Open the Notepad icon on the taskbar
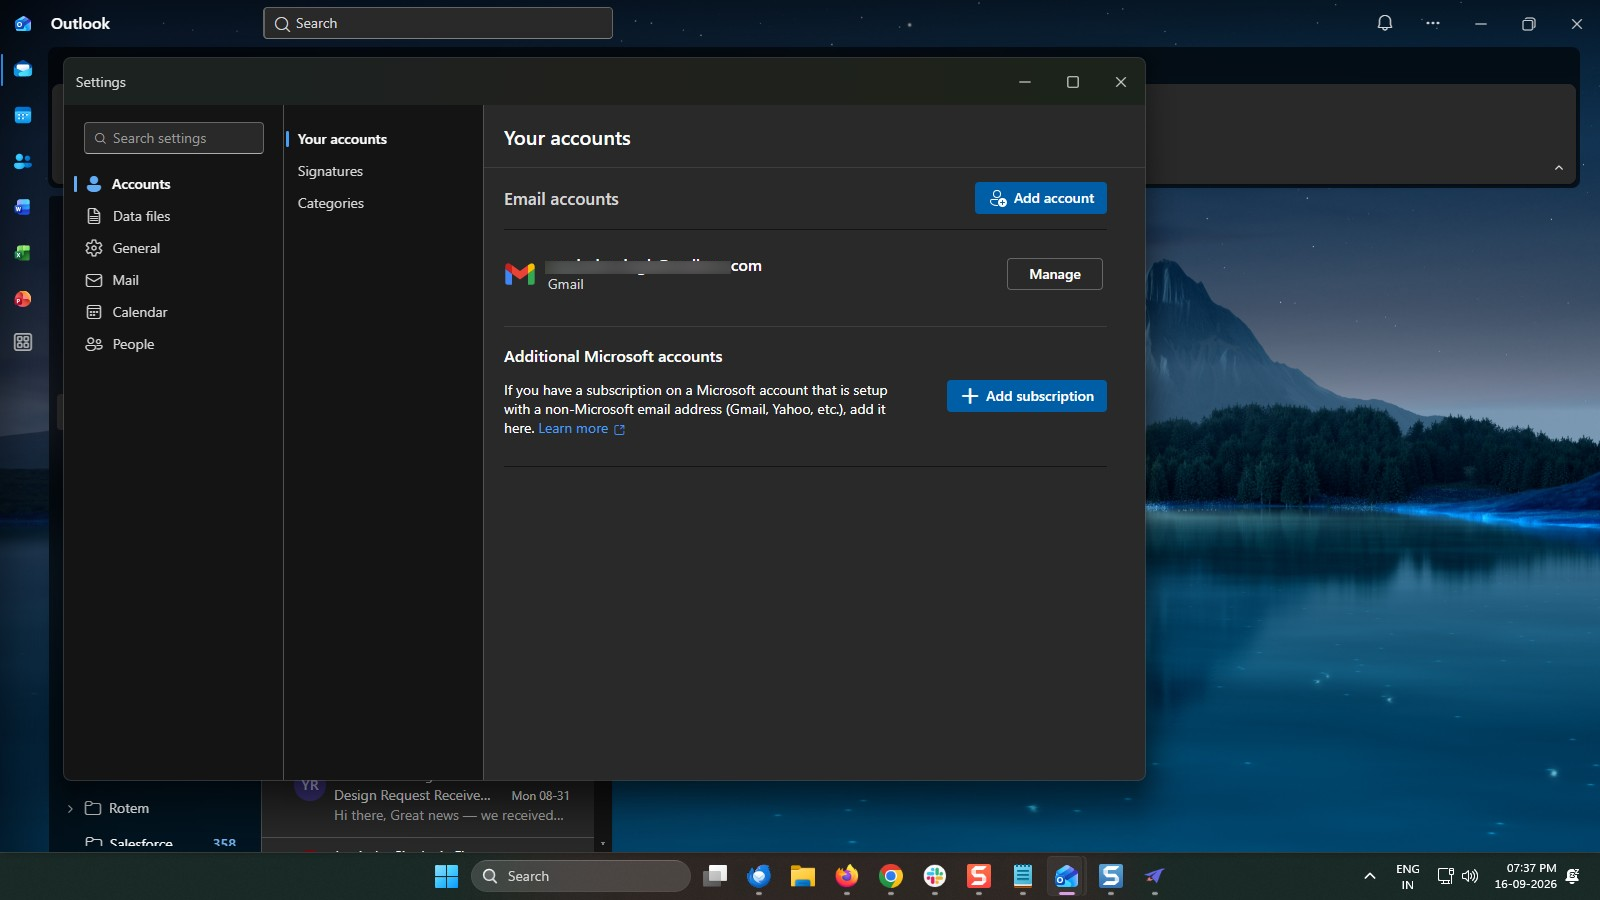1600x900 pixels. 1023,876
